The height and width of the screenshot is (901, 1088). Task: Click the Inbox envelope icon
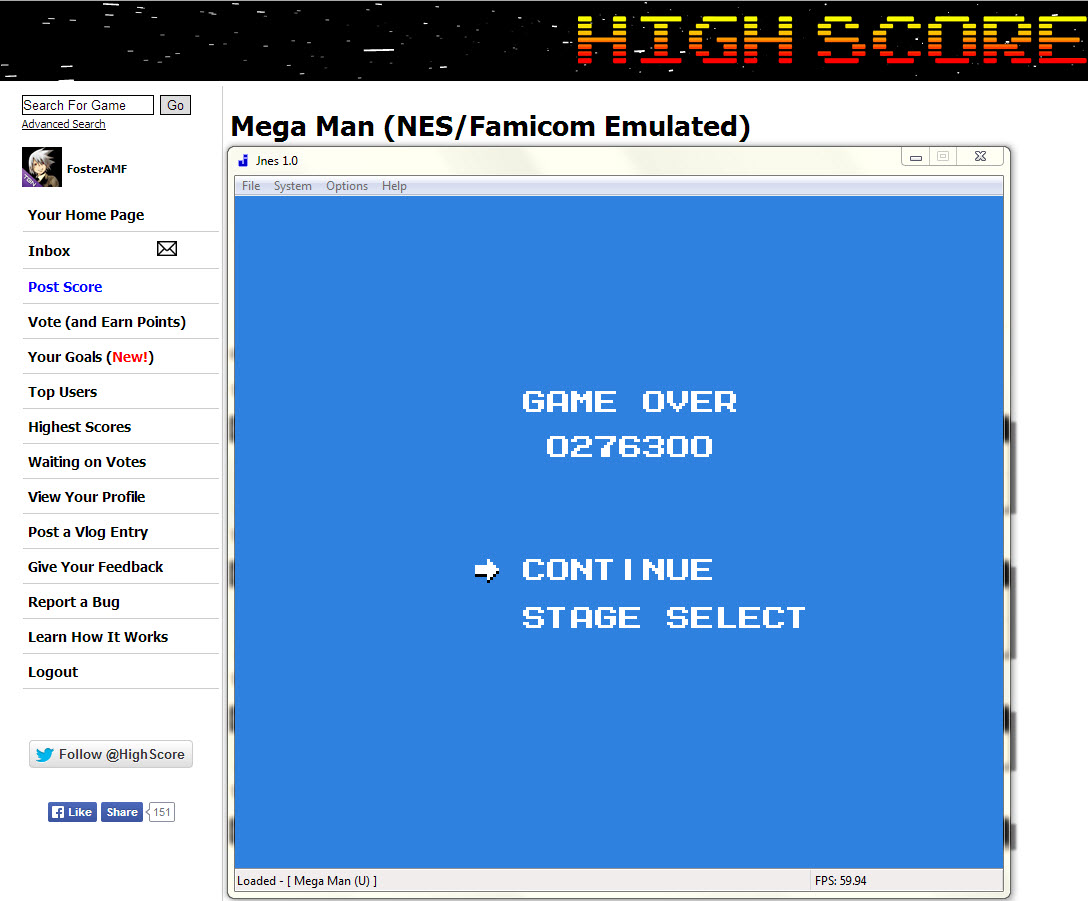(x=167, y=249)
